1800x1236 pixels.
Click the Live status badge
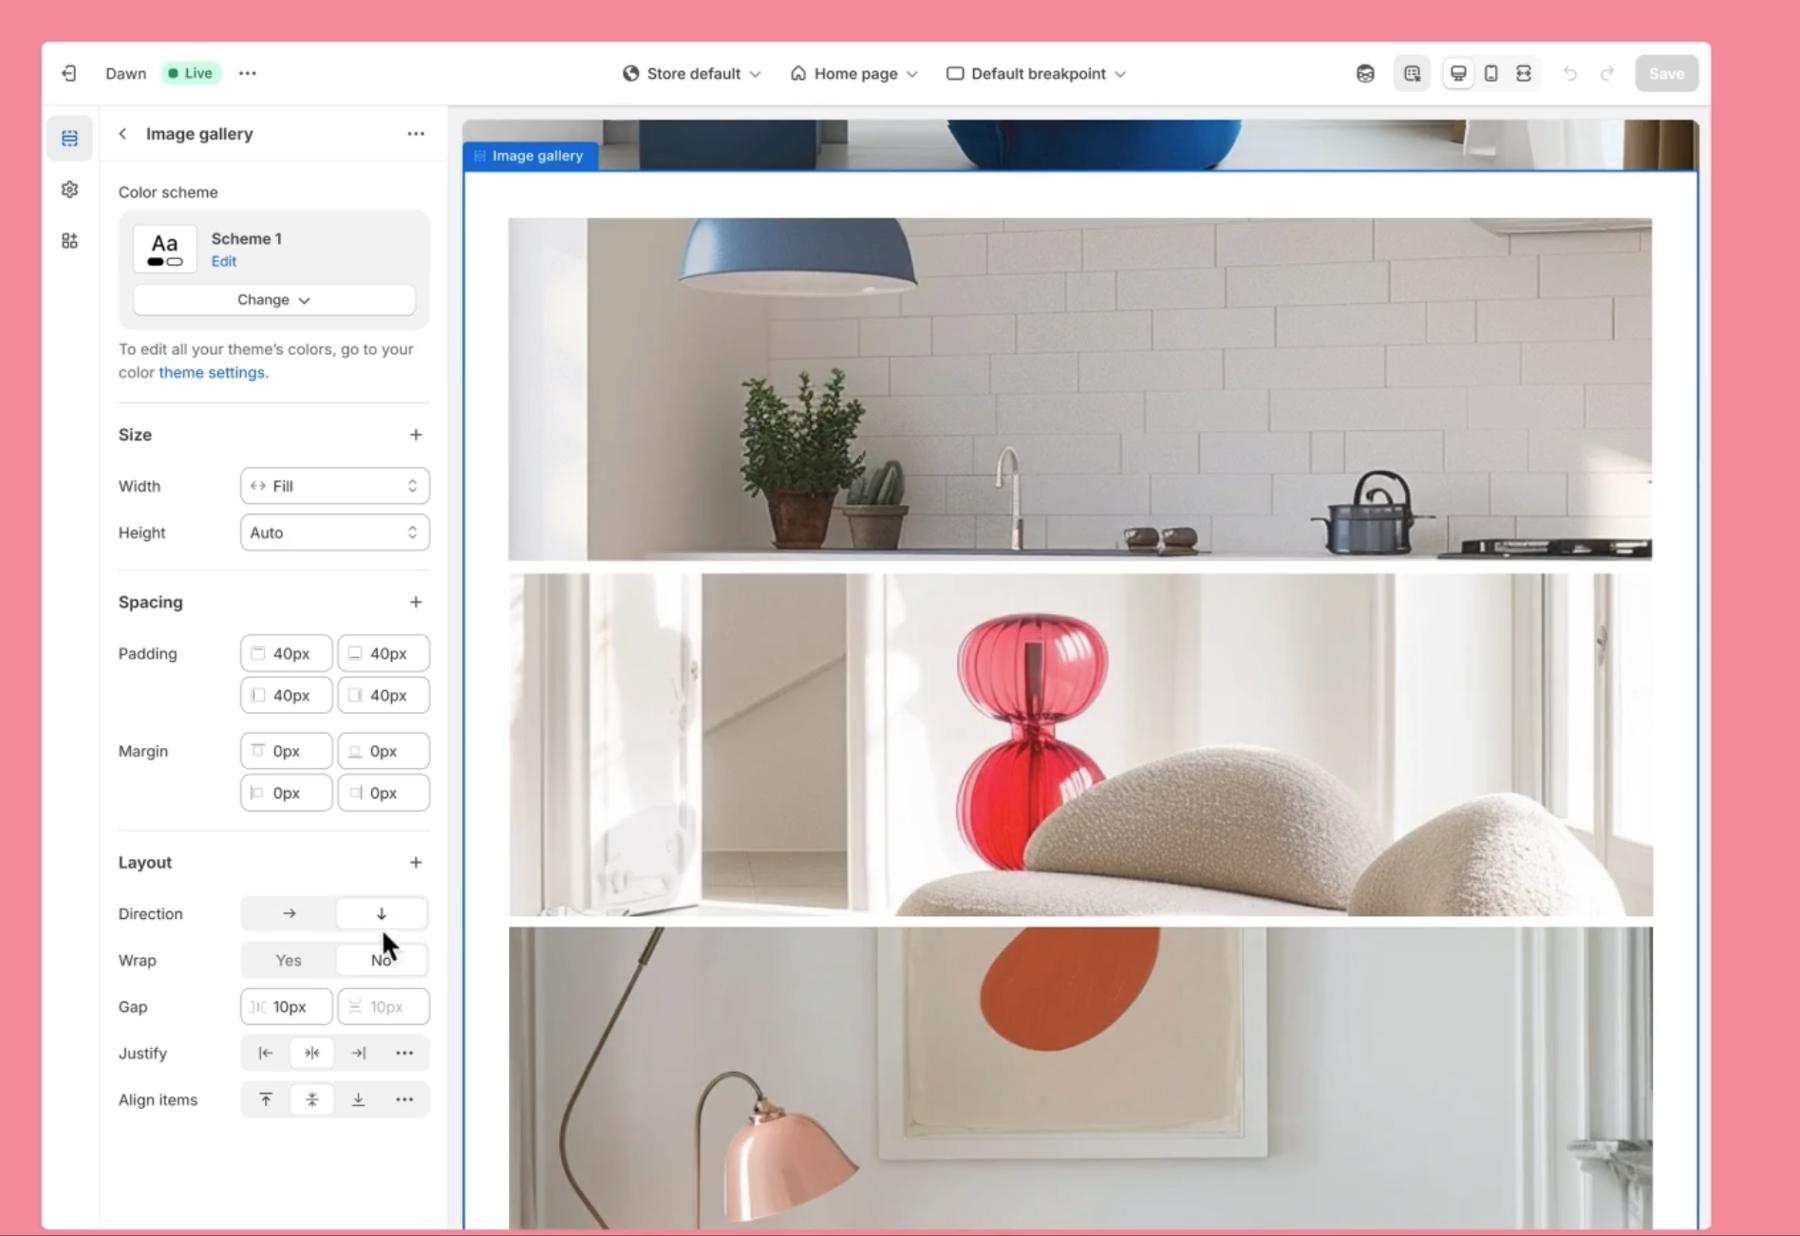191,73
